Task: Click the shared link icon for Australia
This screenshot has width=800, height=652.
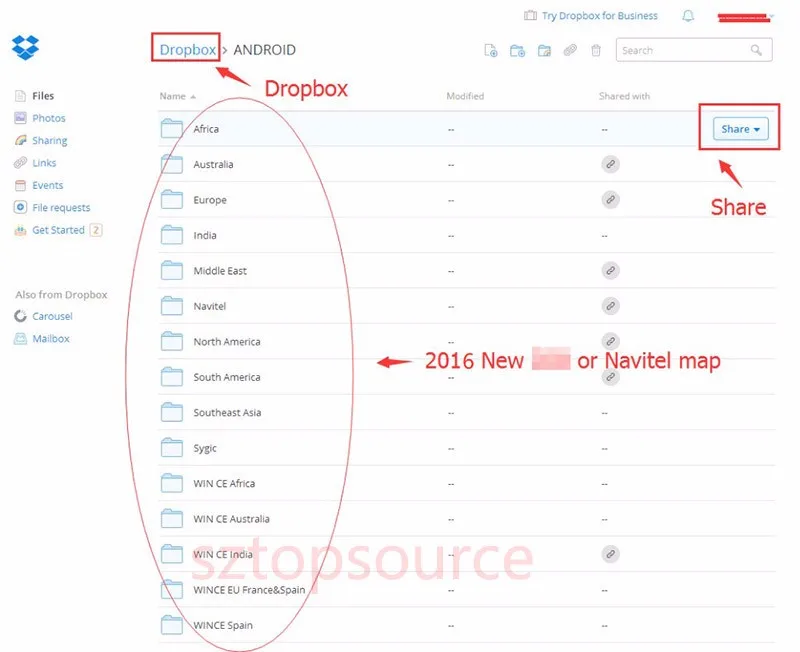Action: pyautogui.click(x=610, y=164)
